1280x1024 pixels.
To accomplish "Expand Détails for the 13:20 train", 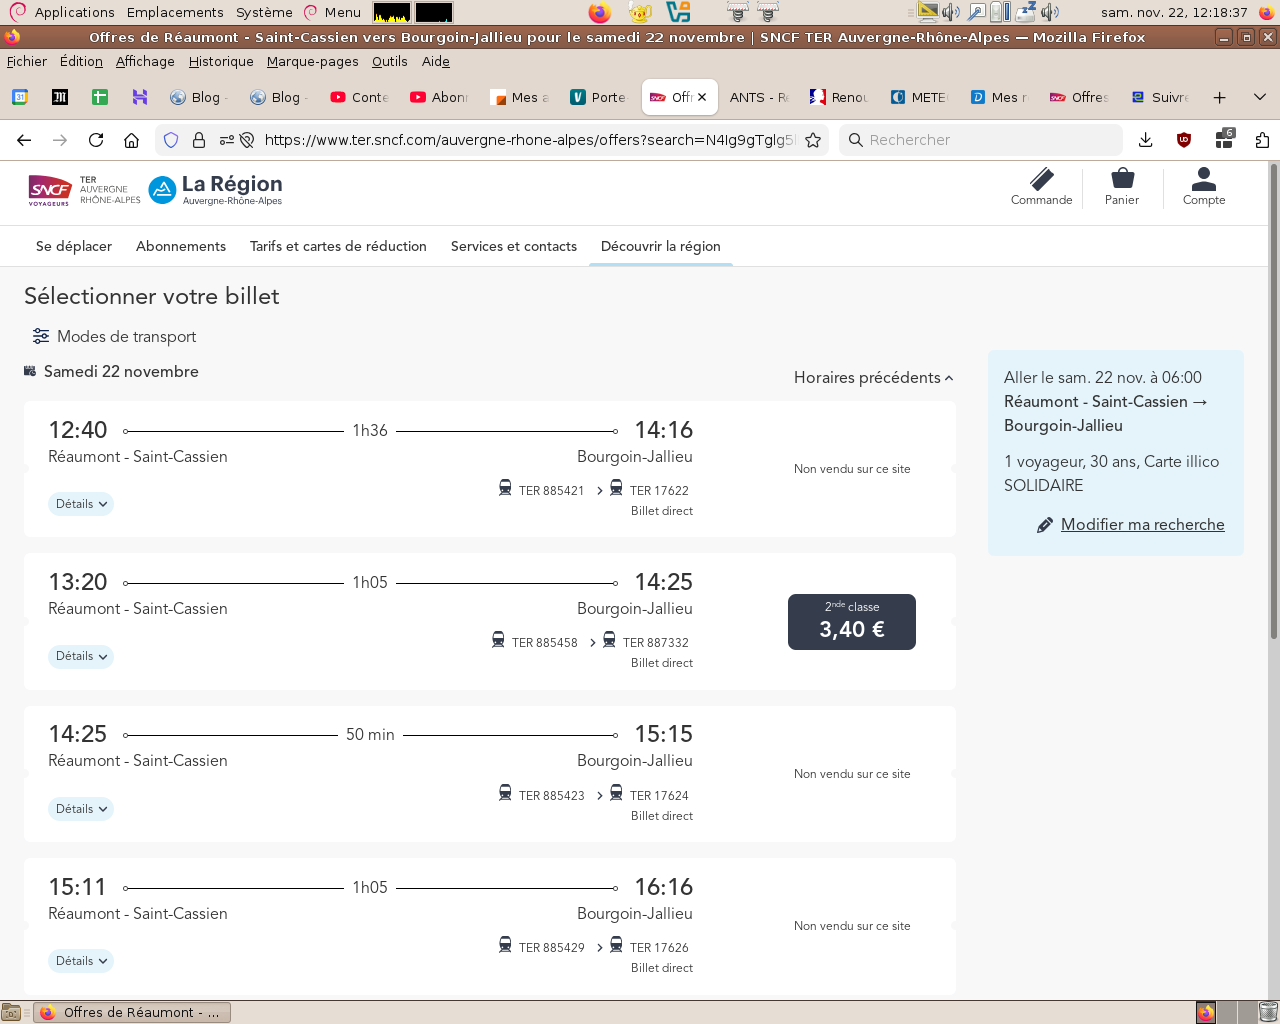I will pyautogui.click(x=81, y=656).
